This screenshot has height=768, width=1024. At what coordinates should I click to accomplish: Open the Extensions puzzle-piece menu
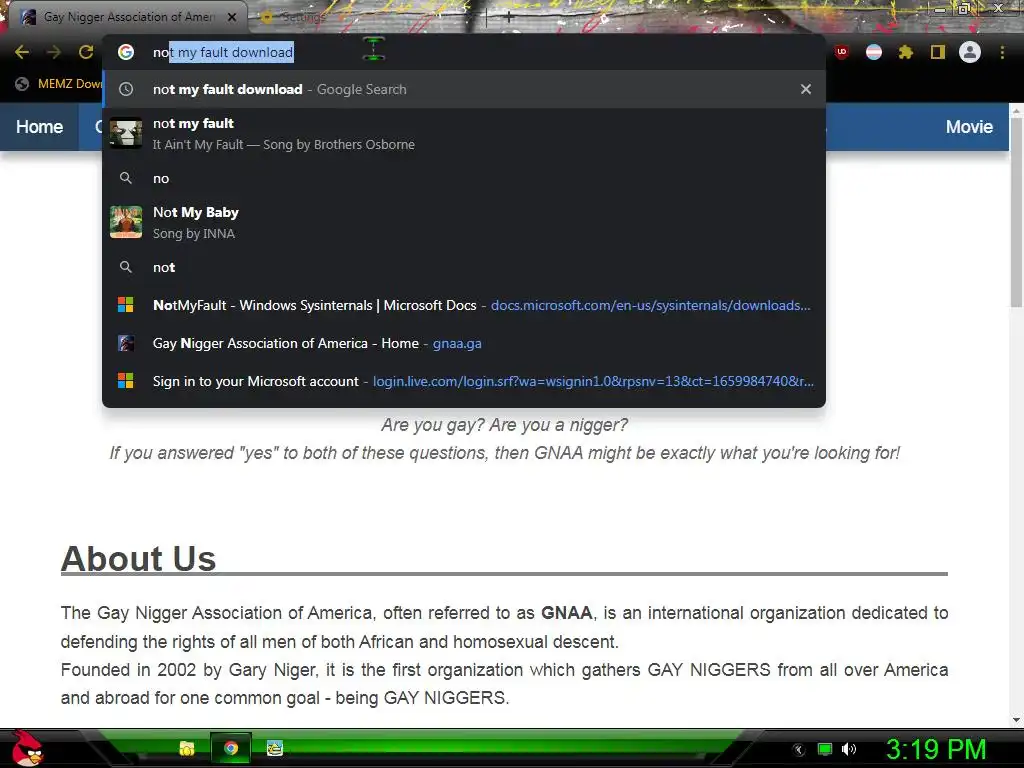click(x=906, y=52)
